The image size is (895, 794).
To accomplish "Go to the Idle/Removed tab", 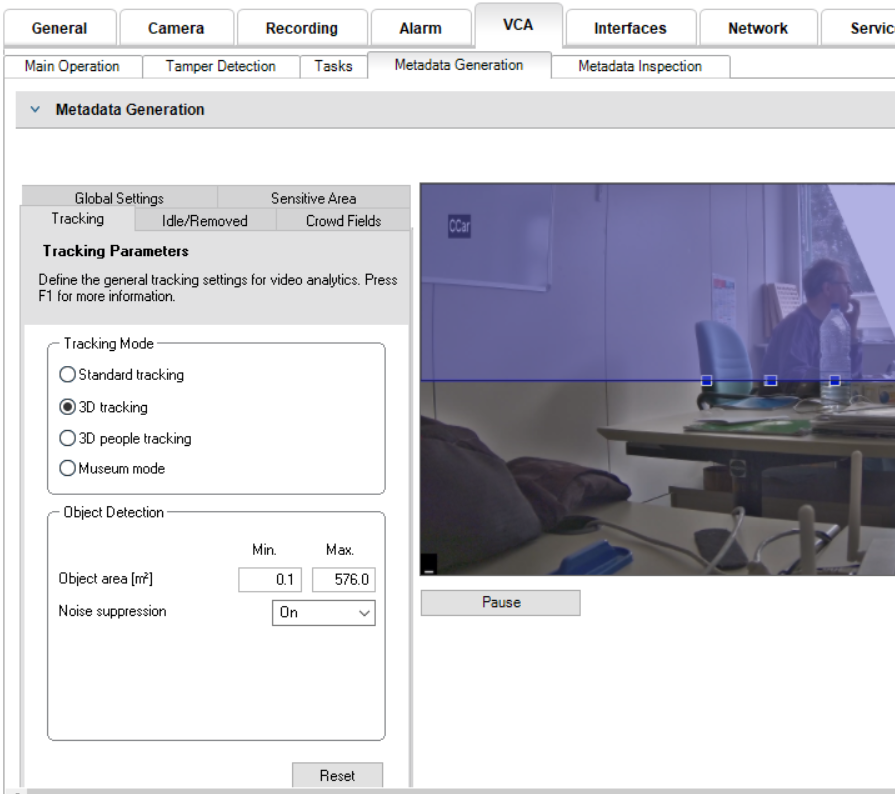I will (x=204, y=221).
